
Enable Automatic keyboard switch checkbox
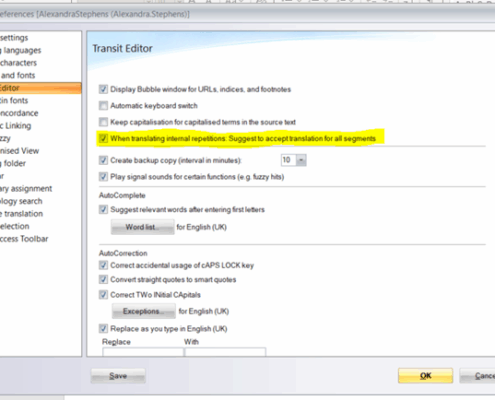tap(103, 106)
